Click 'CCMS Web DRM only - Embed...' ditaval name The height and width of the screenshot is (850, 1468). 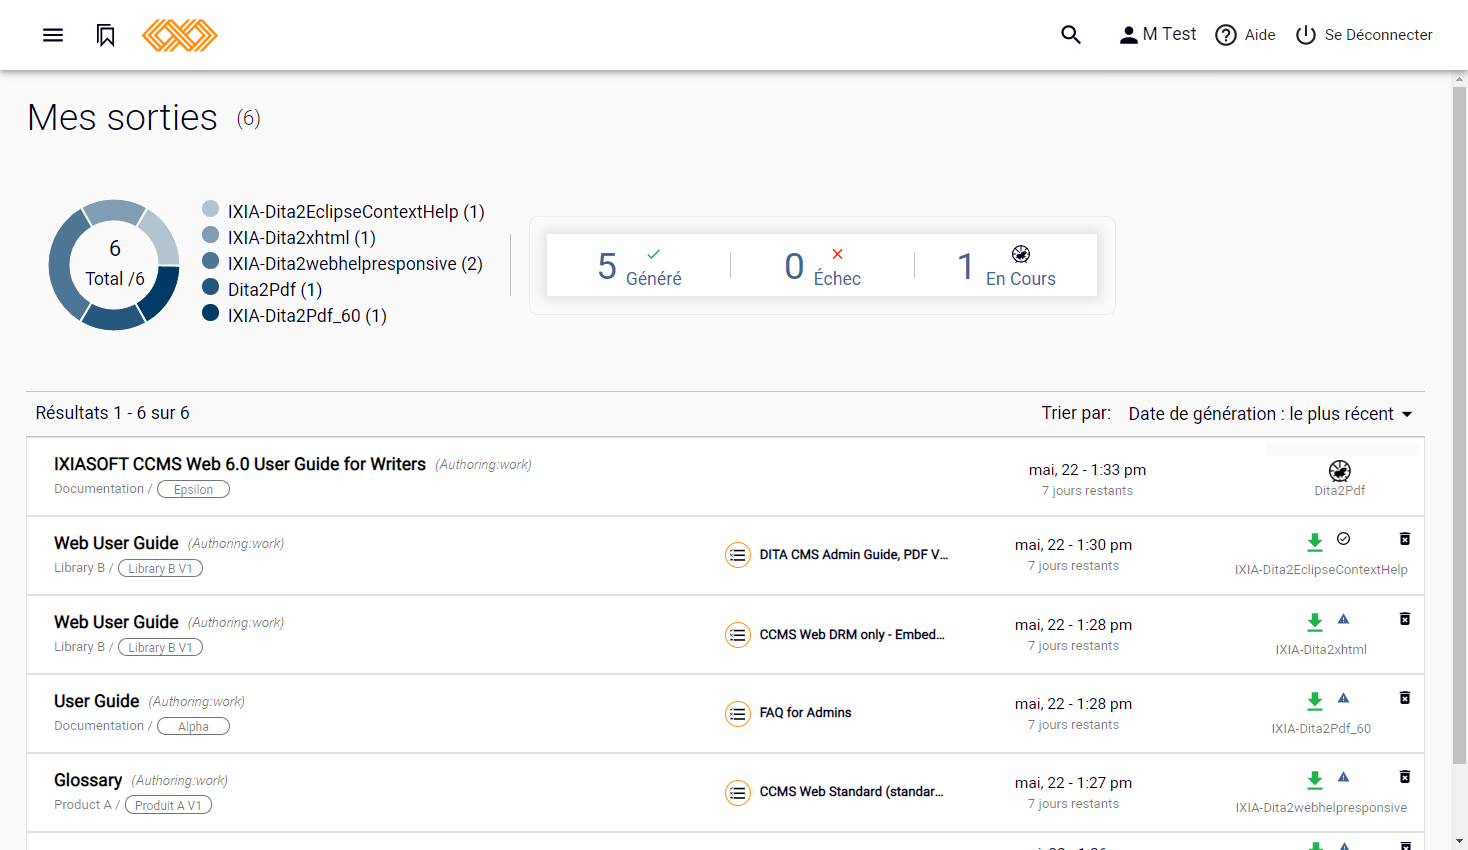[852, 635]
